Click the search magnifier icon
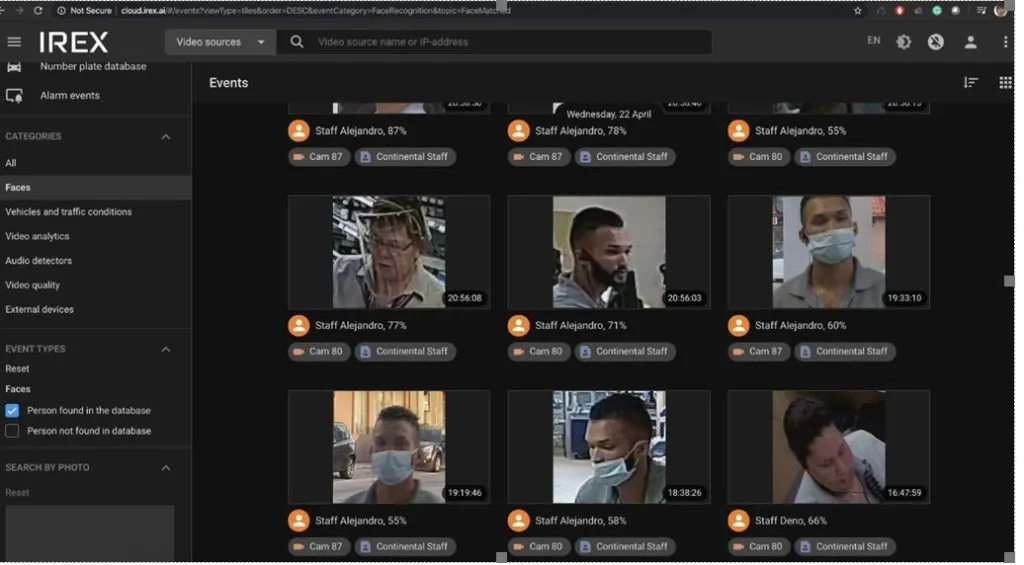Screen dimensions: 1024x565 pyautogui.click(x=296, y=42)
